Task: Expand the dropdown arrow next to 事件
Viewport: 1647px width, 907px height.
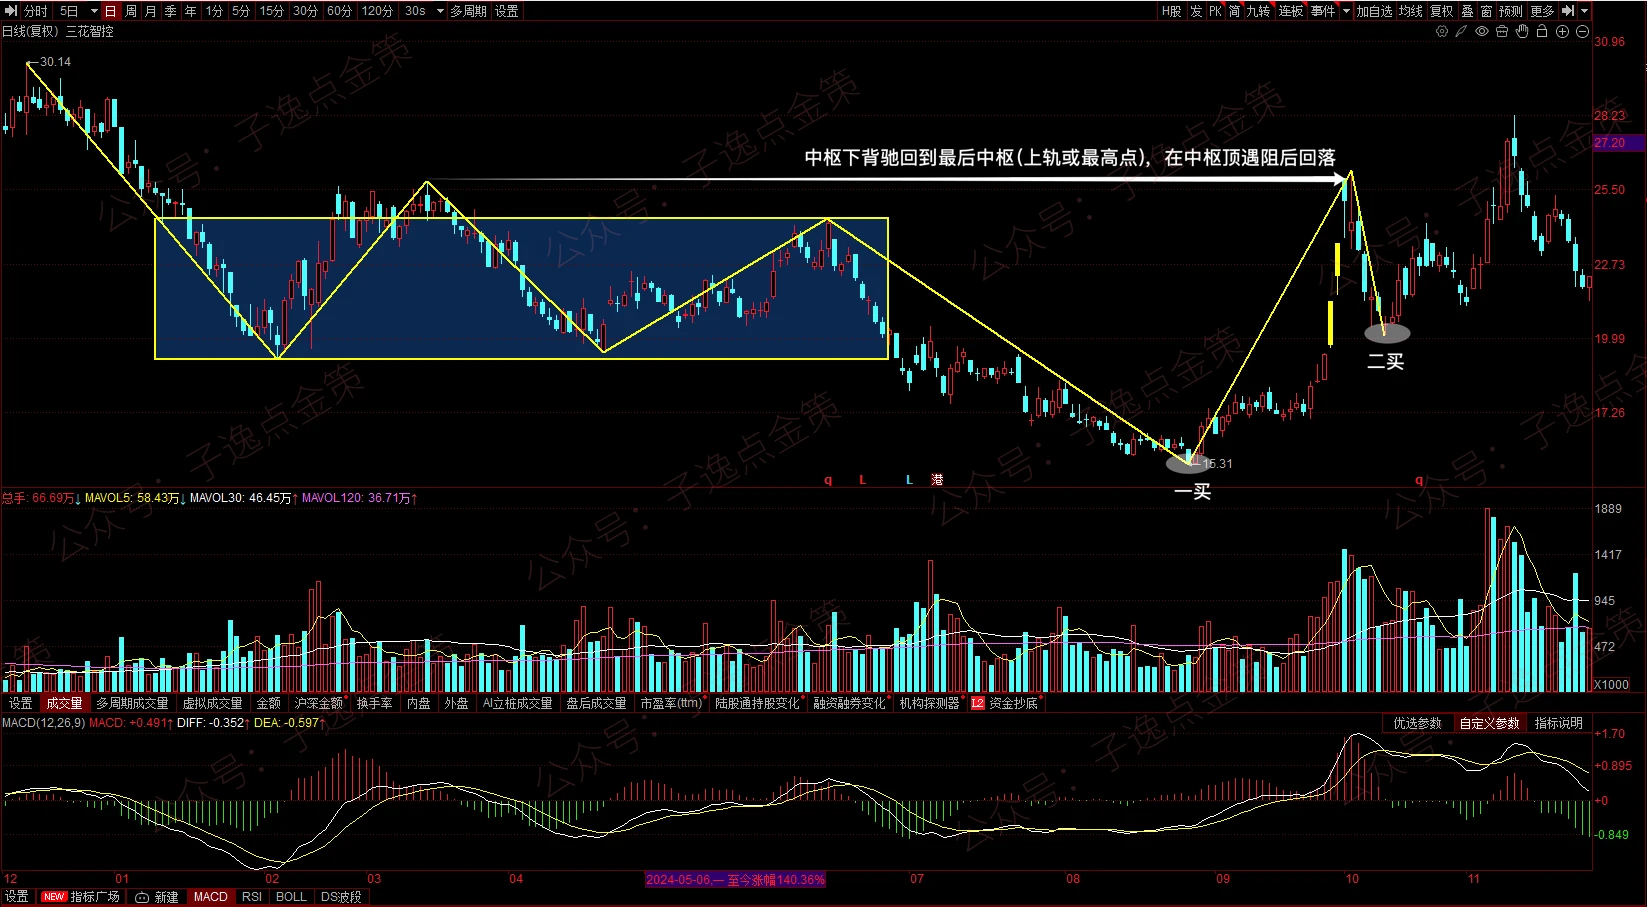Action: click(1346, 11)
